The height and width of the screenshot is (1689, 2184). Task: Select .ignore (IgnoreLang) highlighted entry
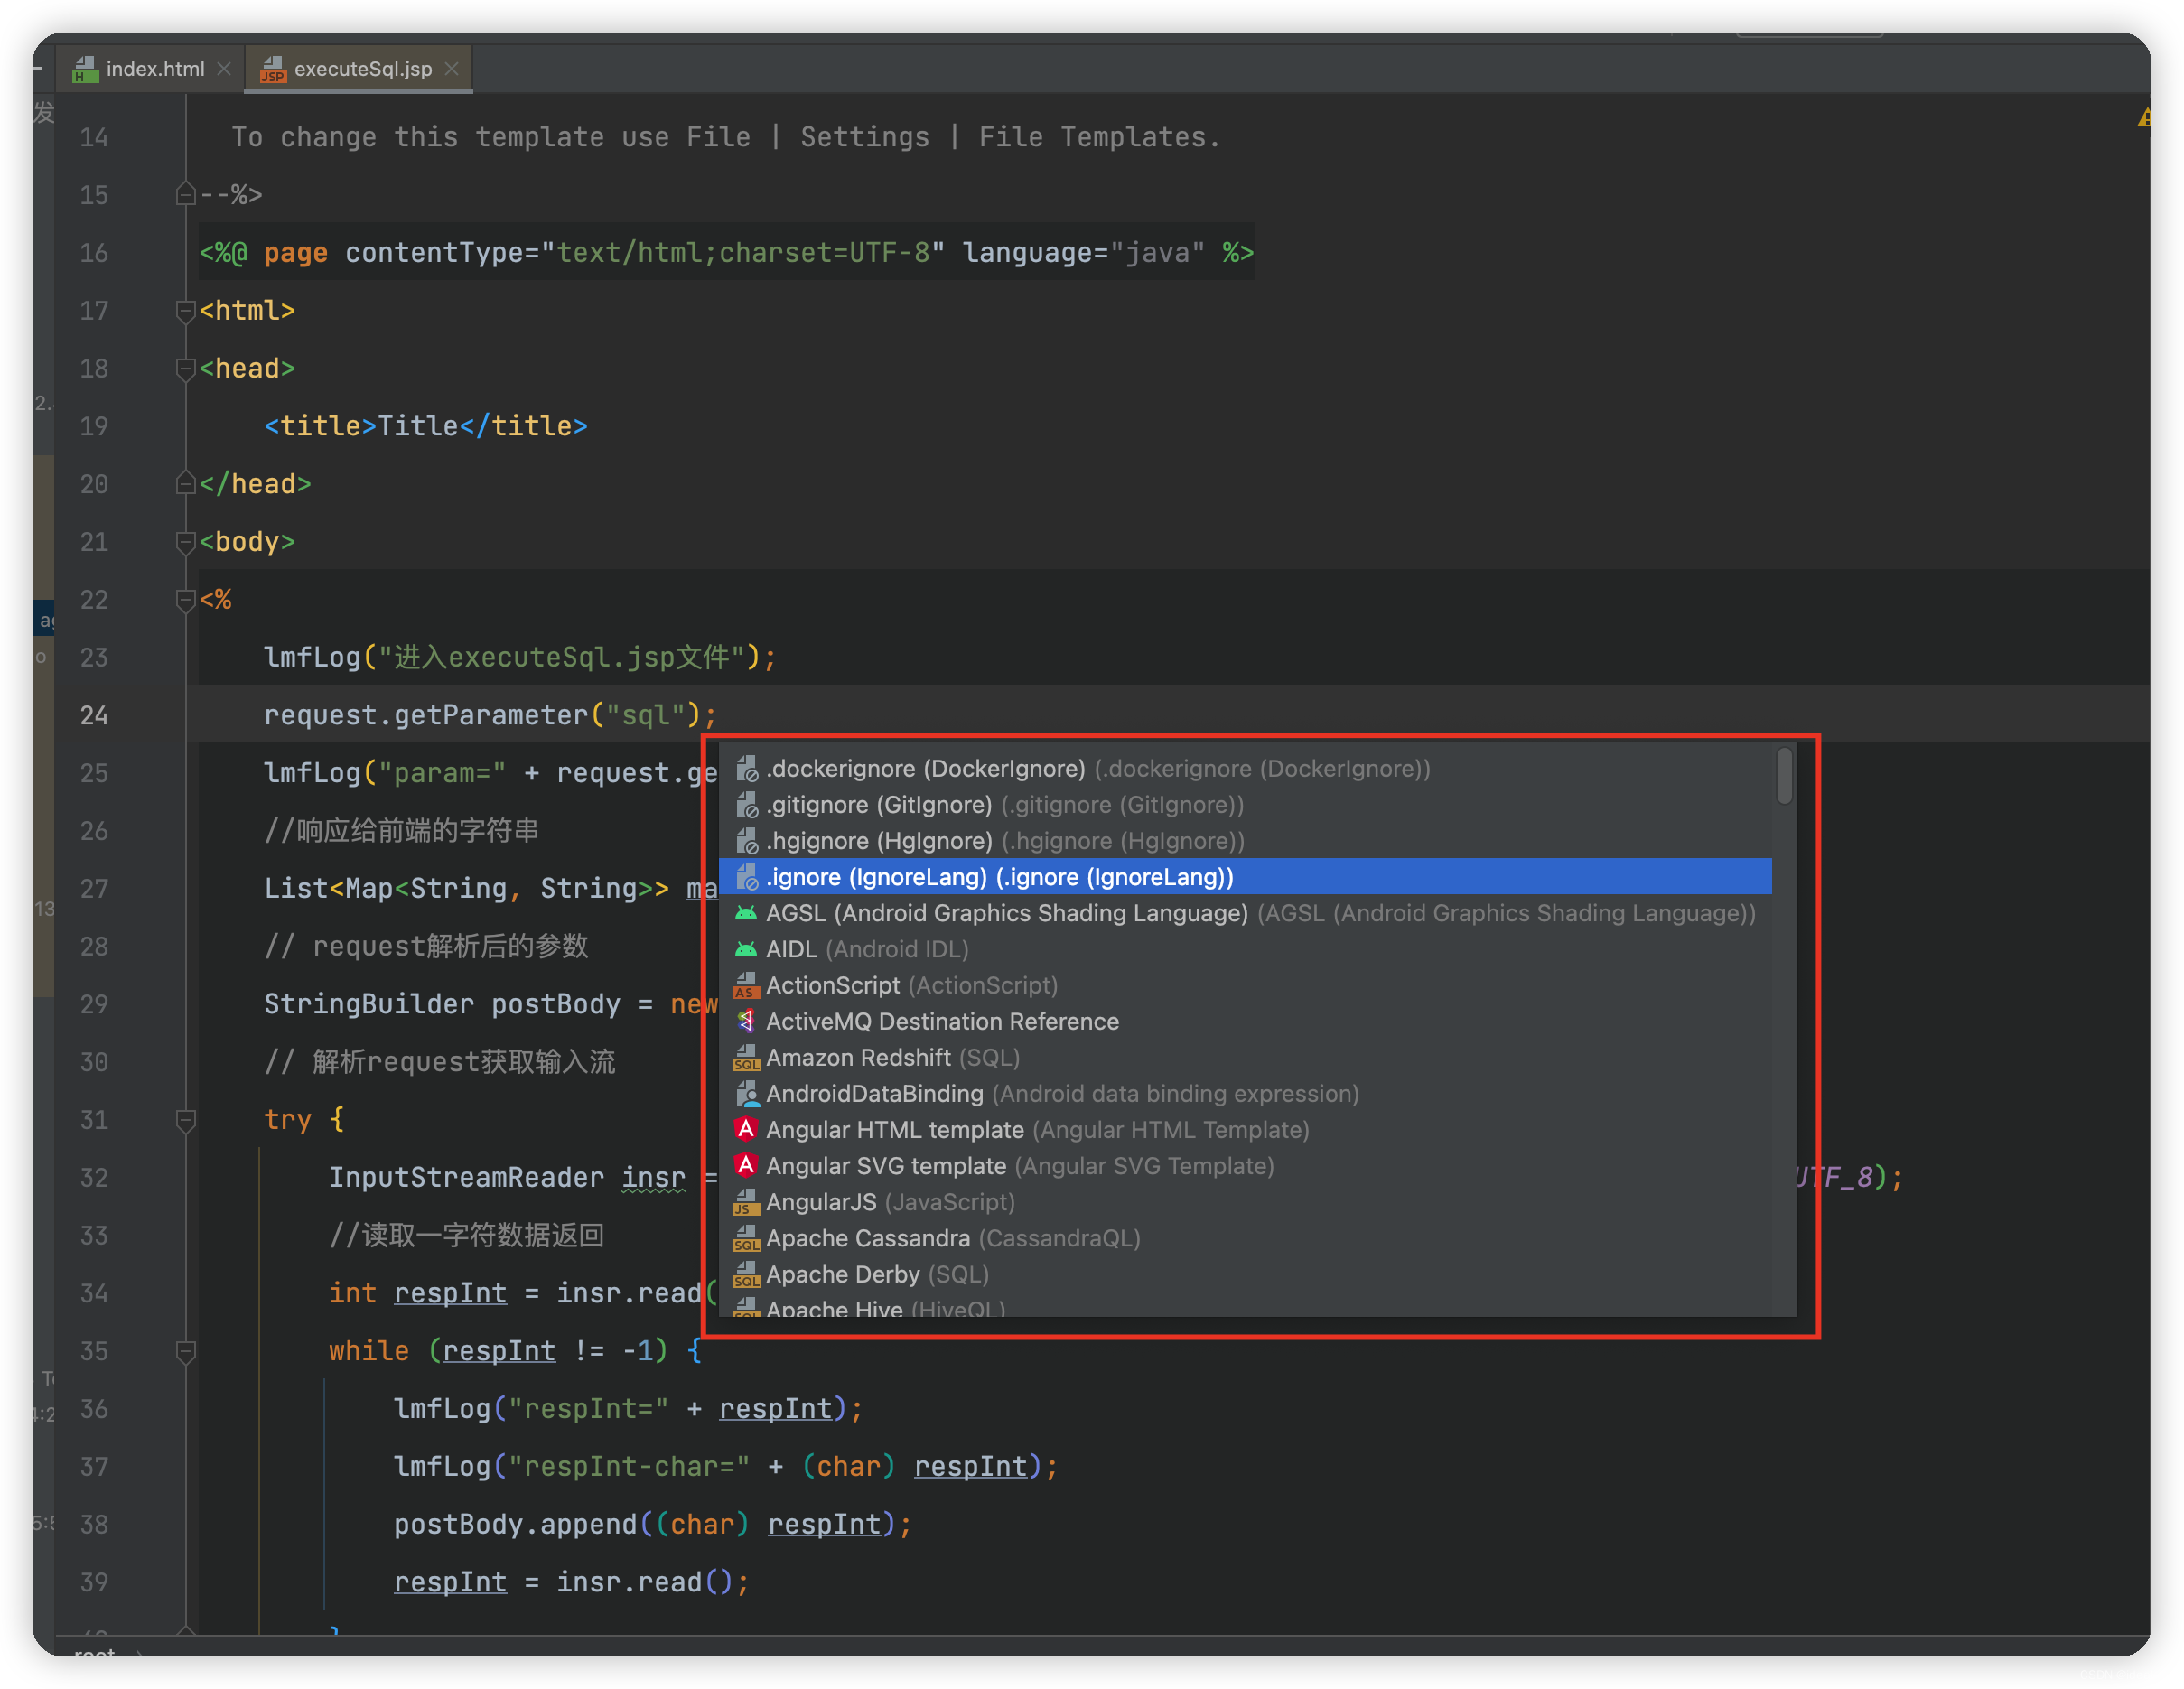click(1245, 876)
